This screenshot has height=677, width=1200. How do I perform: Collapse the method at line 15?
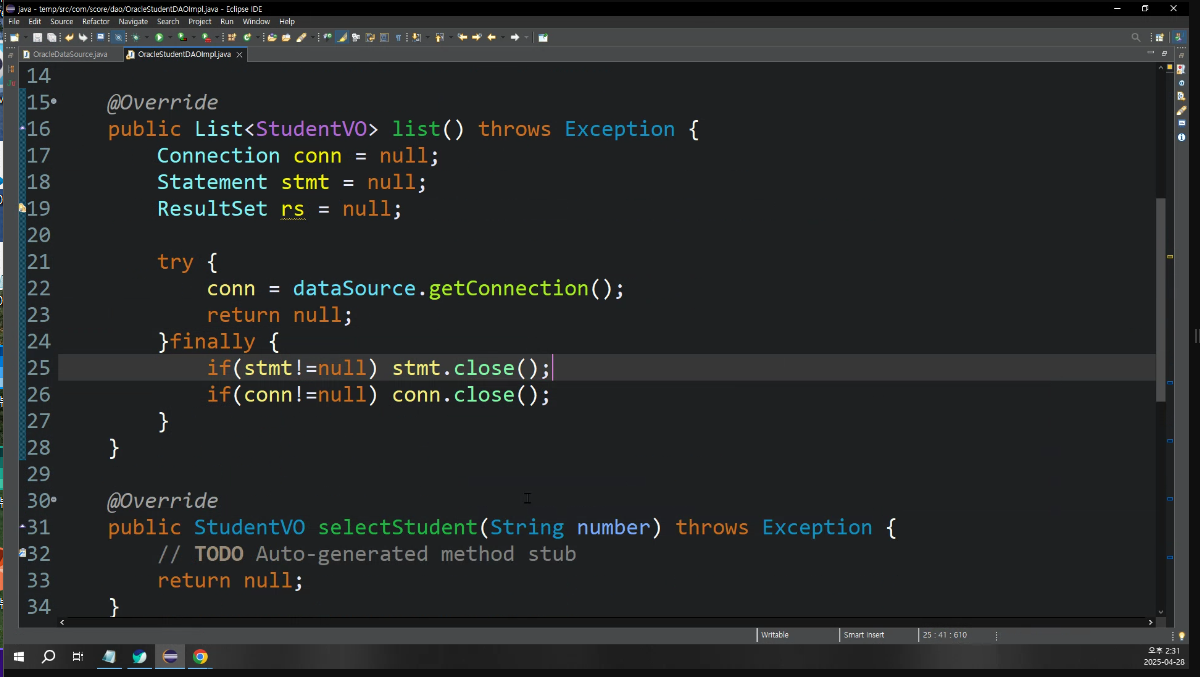(x=54, y=102)
